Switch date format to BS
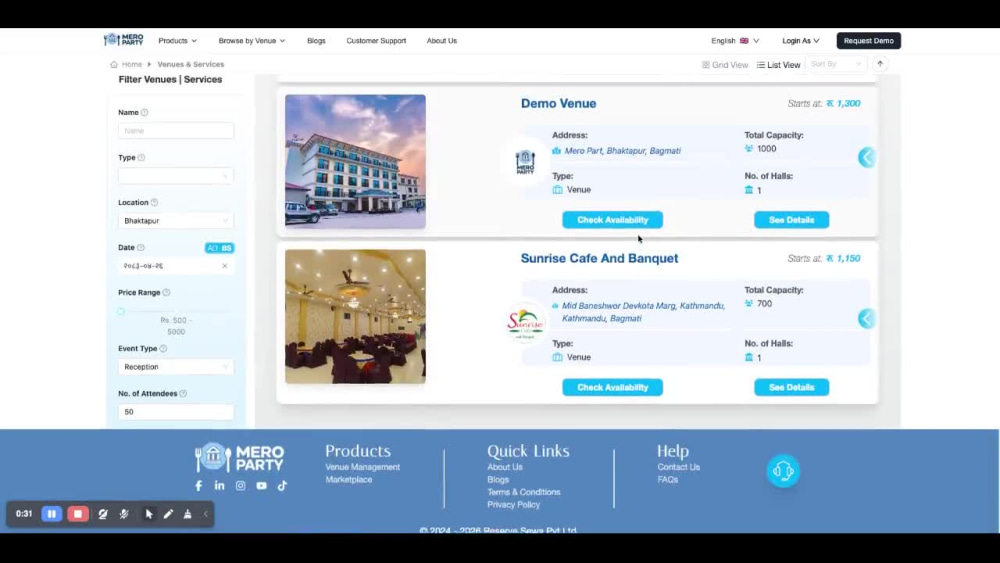 tap(226, 248)
